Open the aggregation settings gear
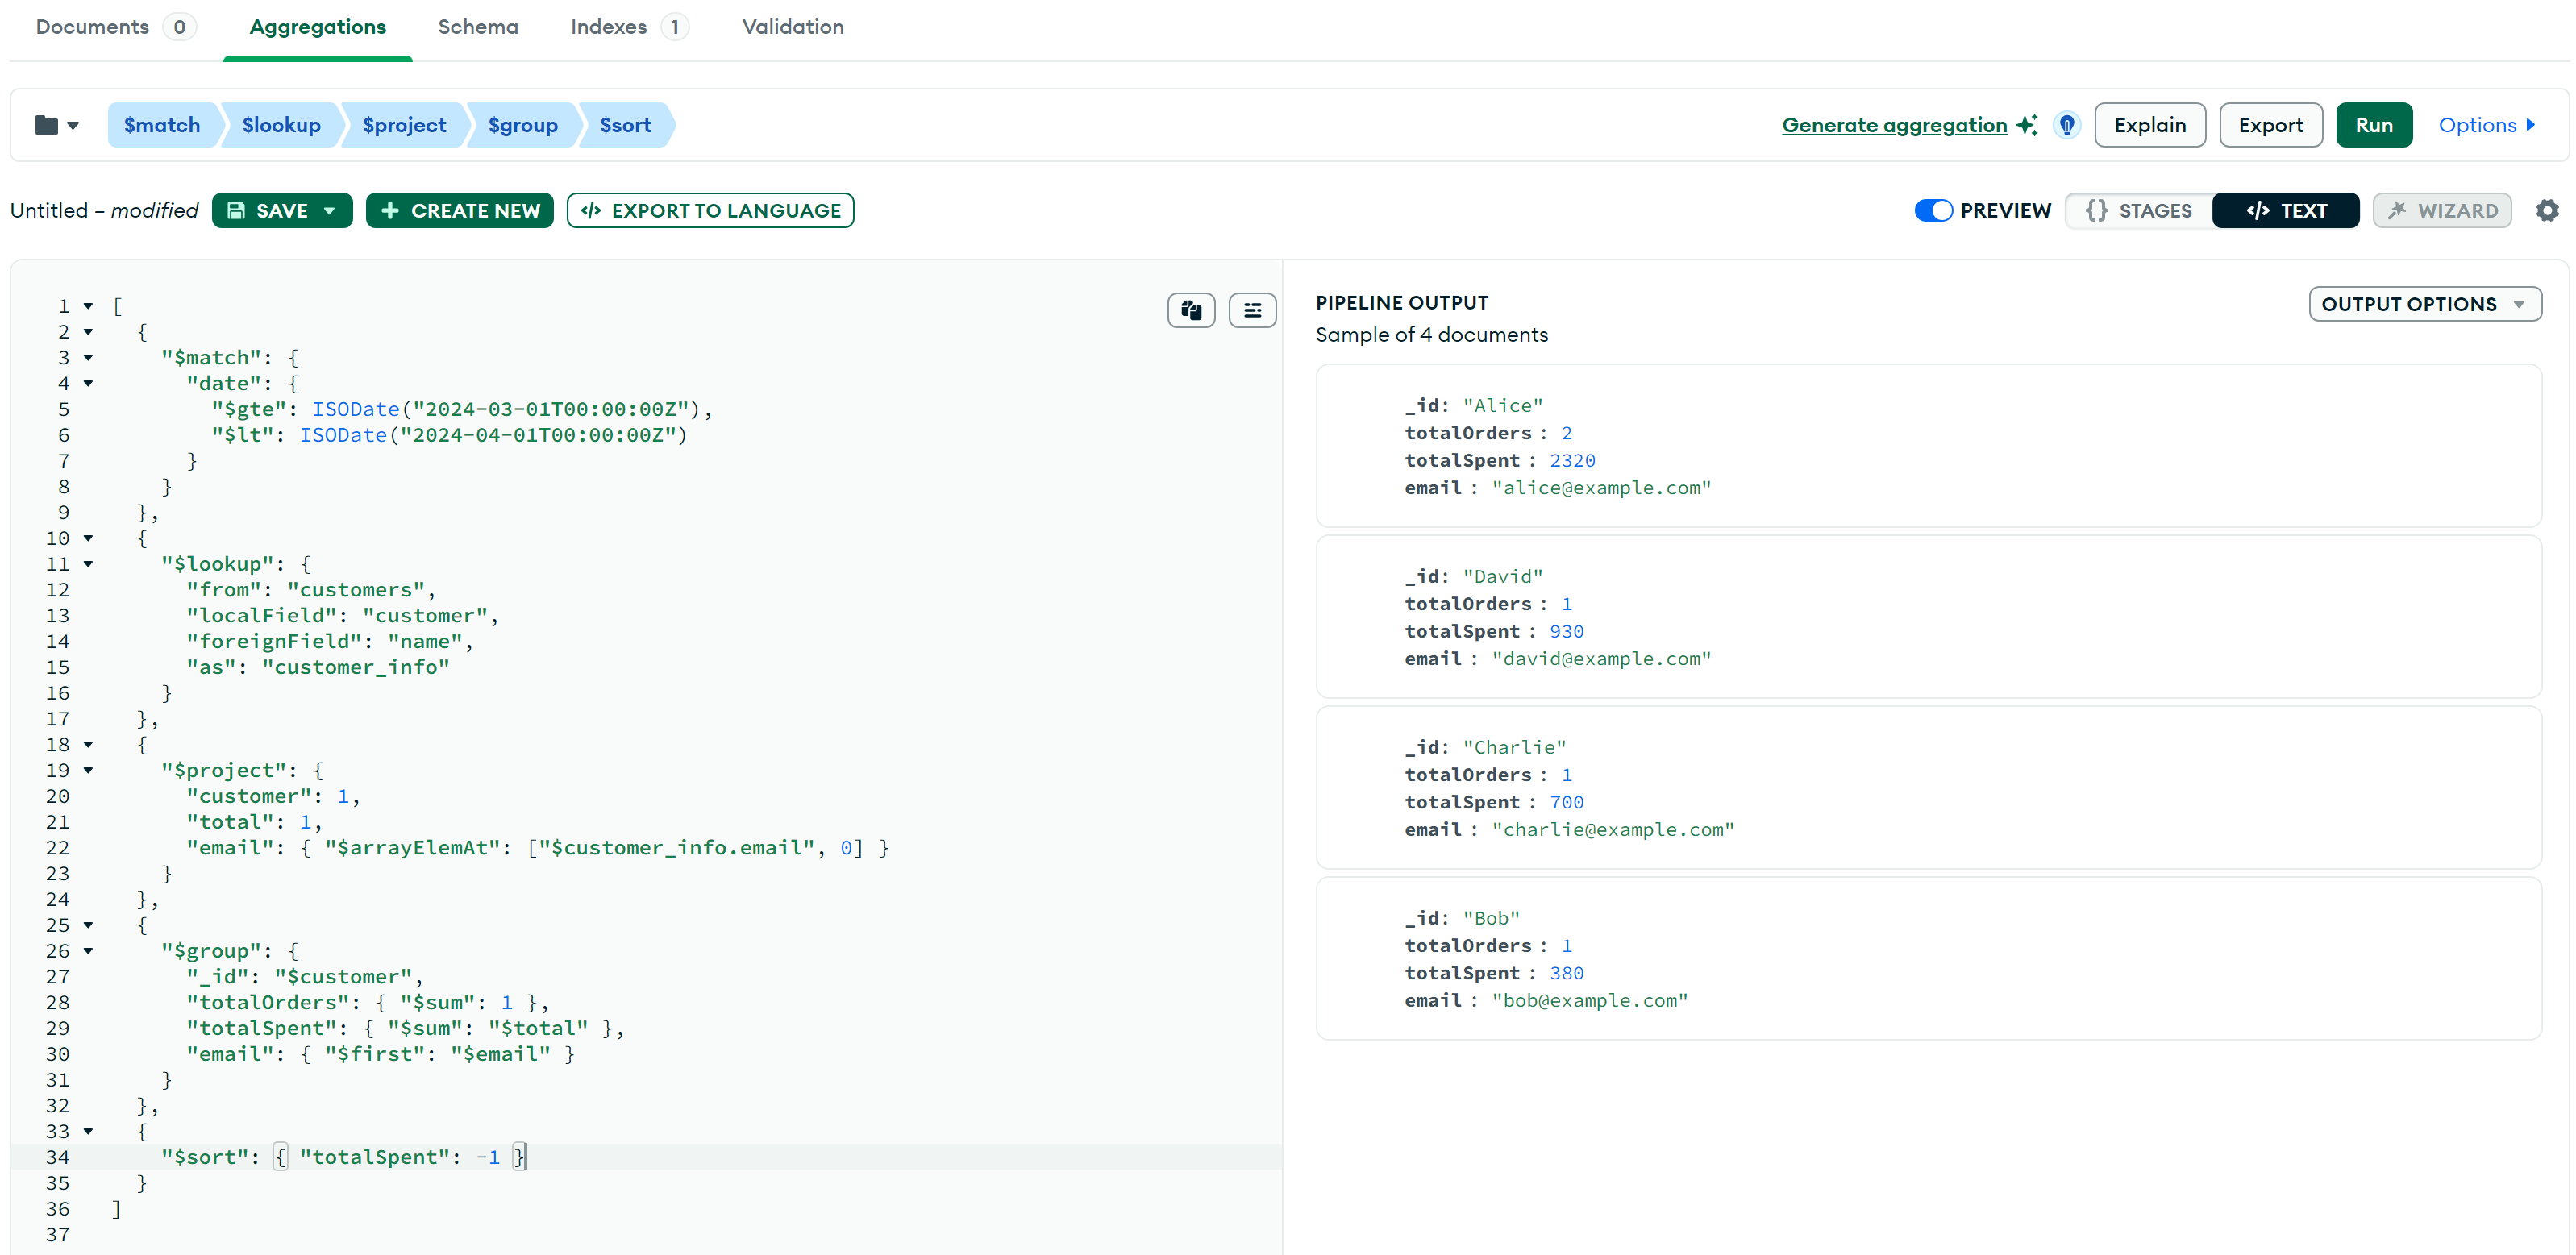Screen dimensions: 2576x1255 (2546, 210)
